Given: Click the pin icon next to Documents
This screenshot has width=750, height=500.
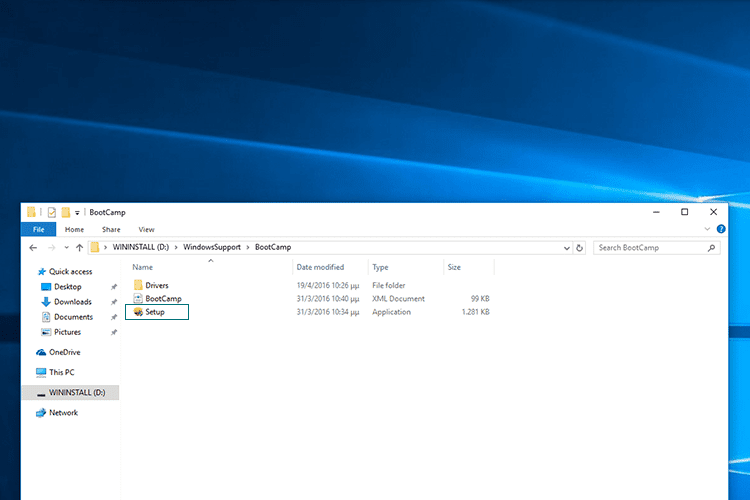Looking at the screenshot, I should click(x=114, y=317).
